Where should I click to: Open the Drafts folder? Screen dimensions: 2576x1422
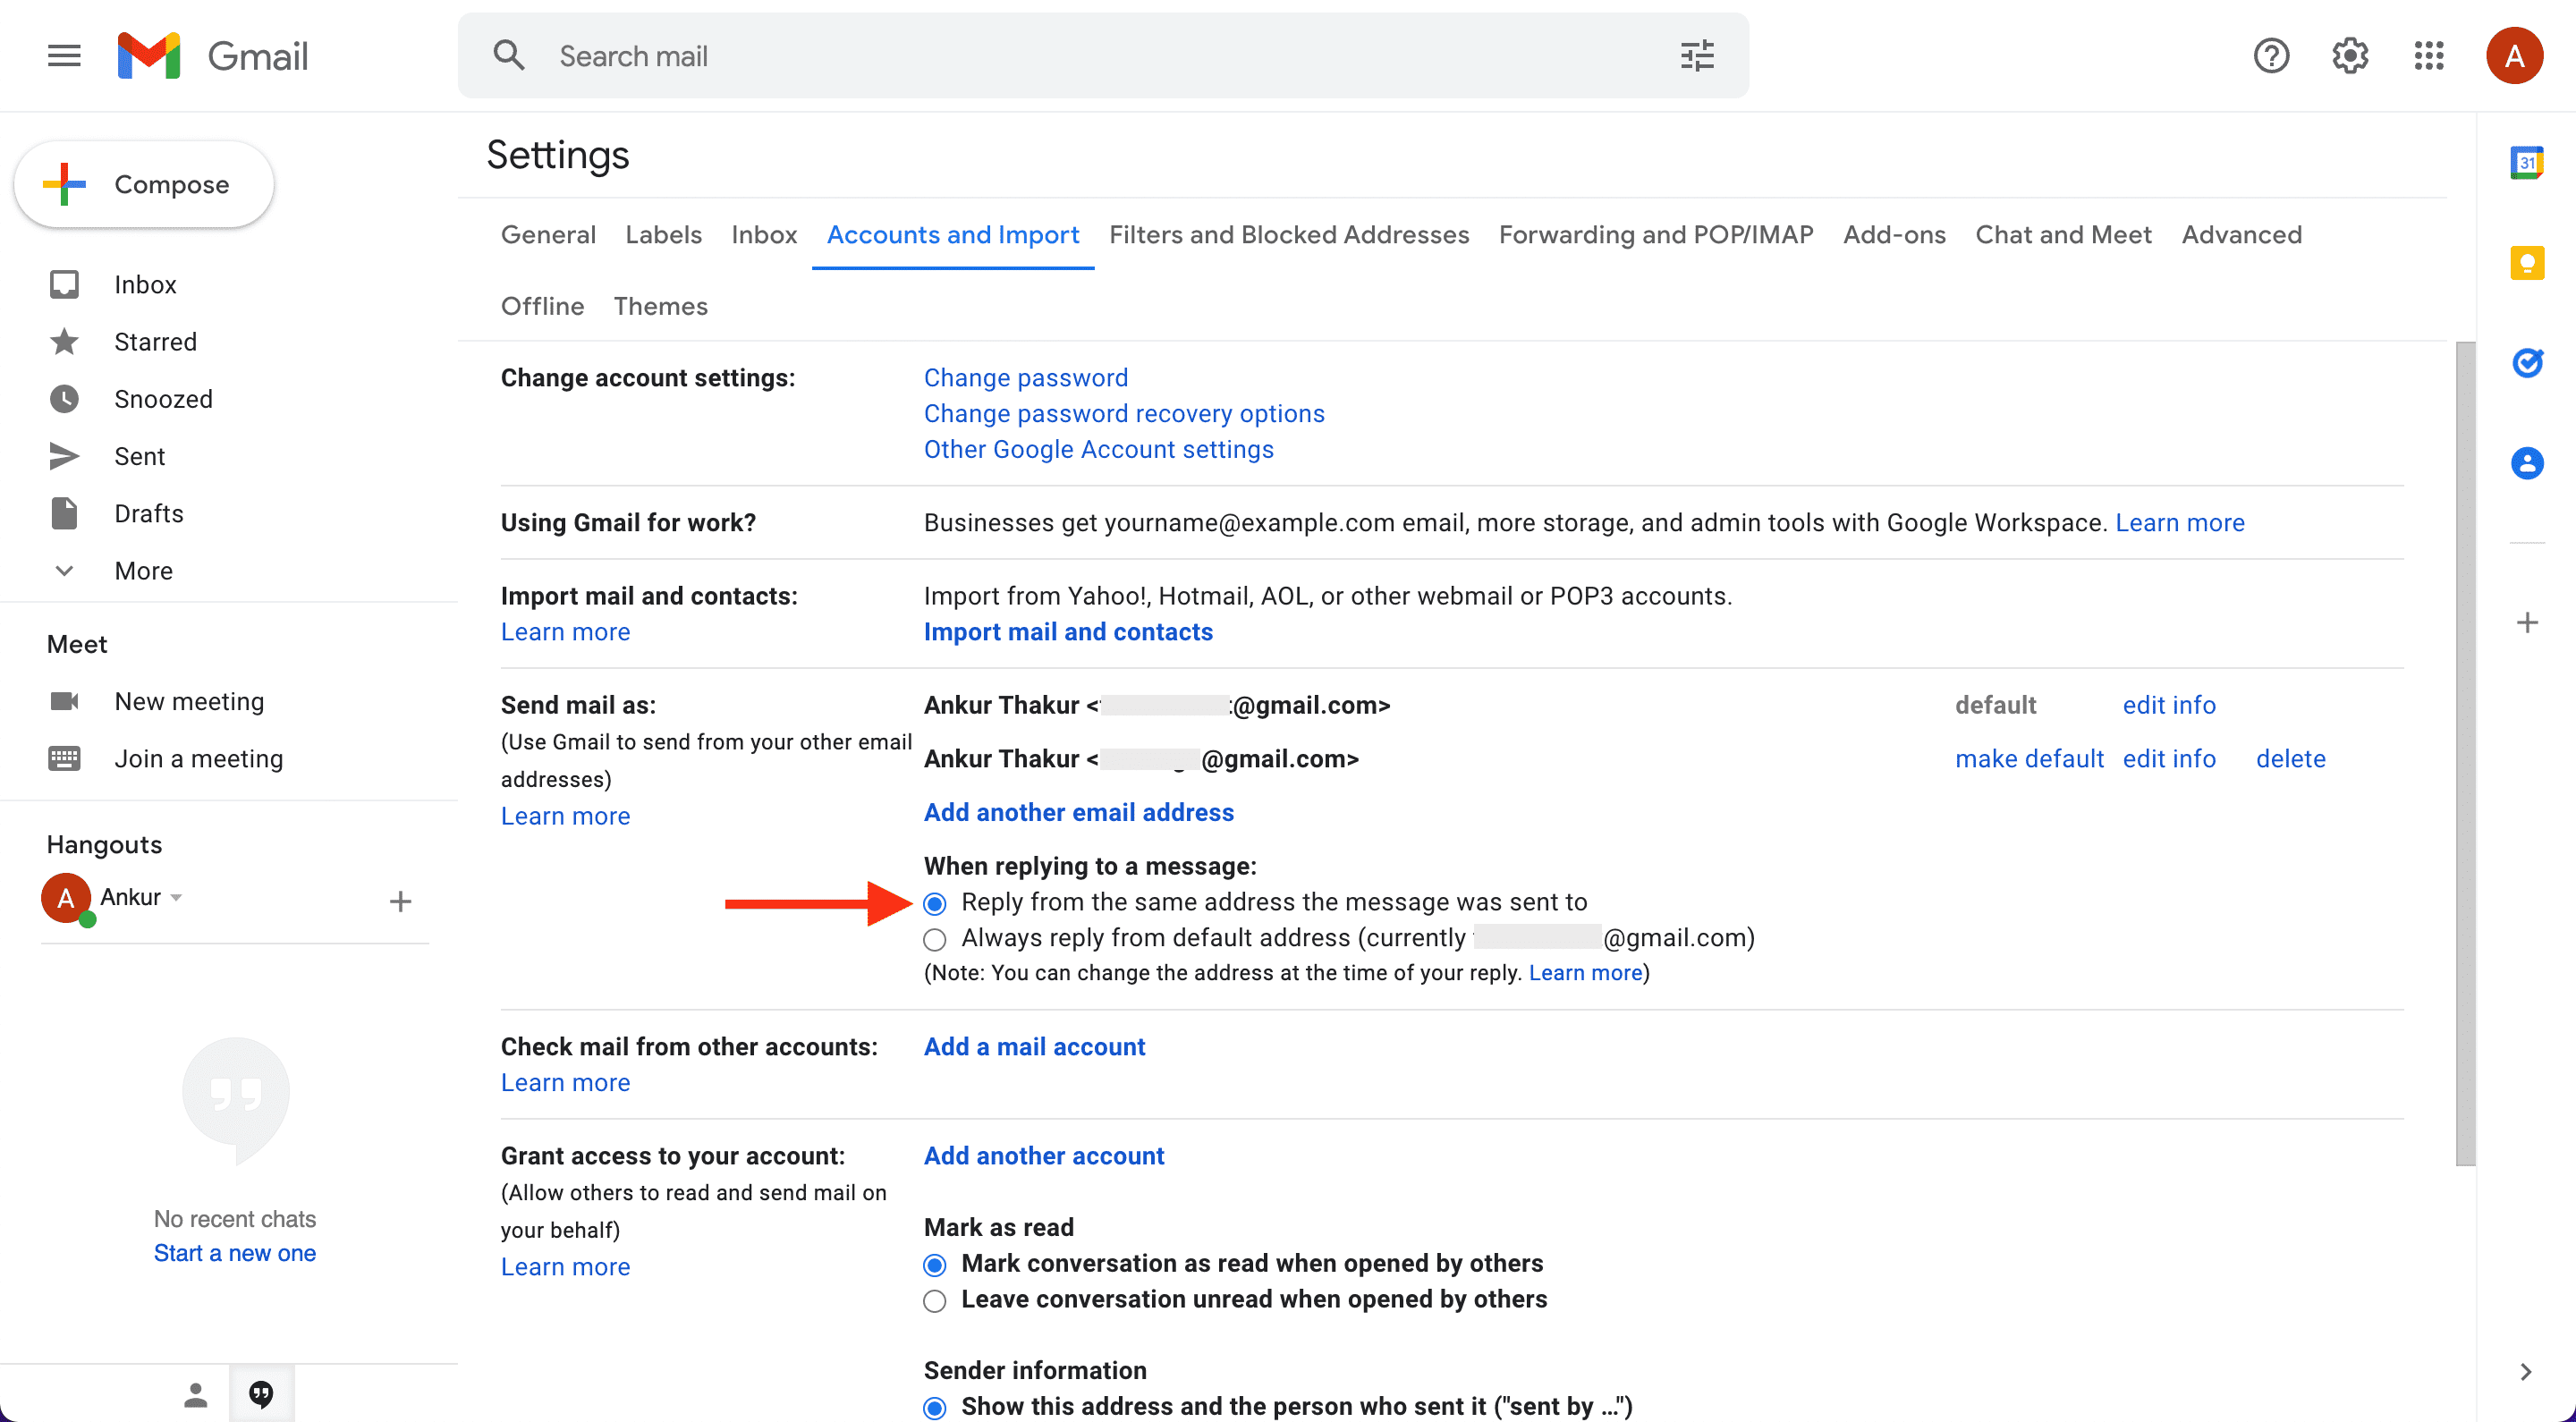click(x=149, y=514)
